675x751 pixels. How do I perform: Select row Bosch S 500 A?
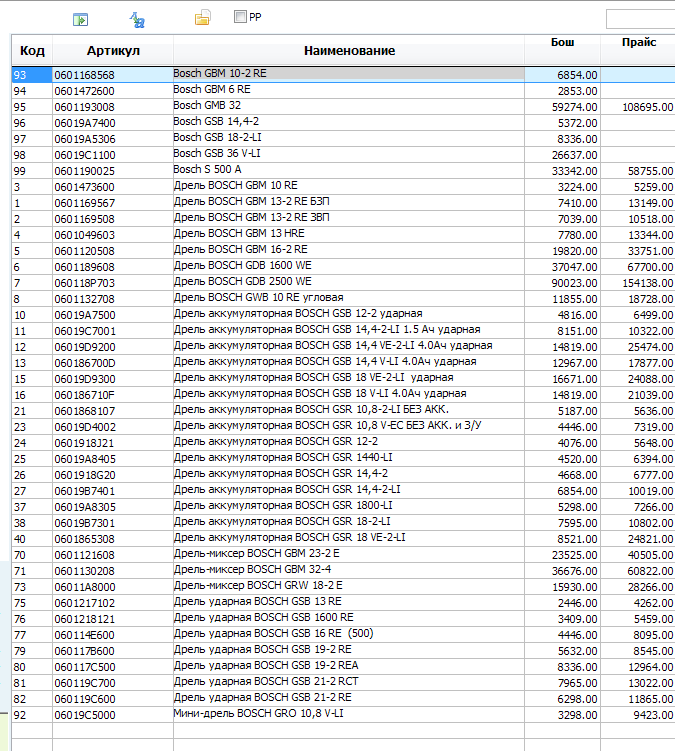coord(343,171)
